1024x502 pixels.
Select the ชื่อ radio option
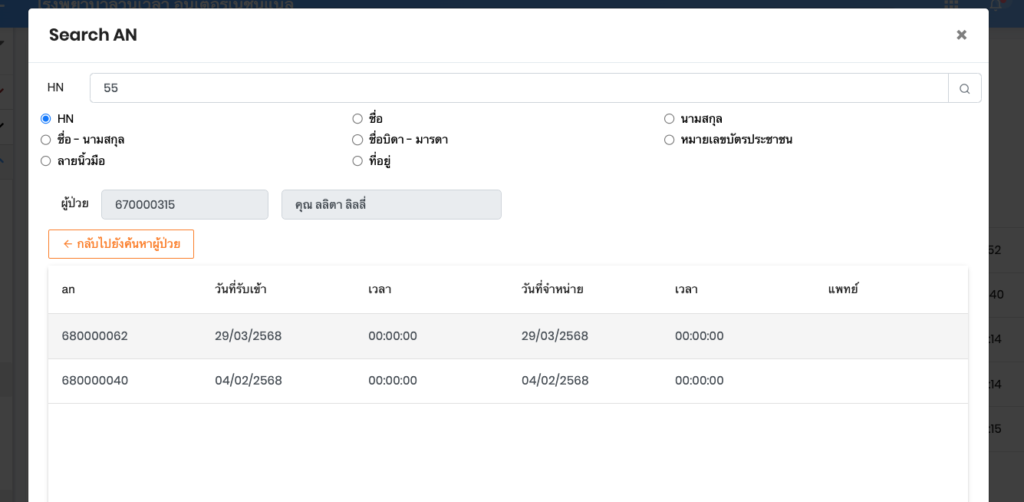[x=358, y=119]
